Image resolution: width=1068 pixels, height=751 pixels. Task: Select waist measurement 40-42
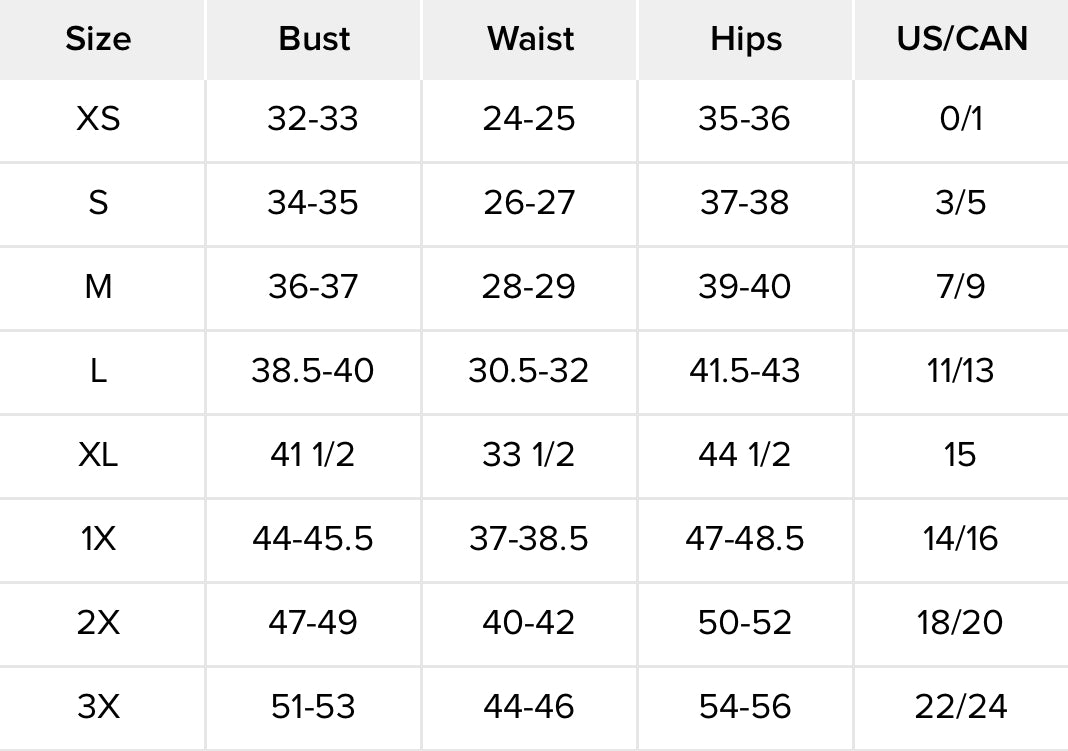point(529,623)
